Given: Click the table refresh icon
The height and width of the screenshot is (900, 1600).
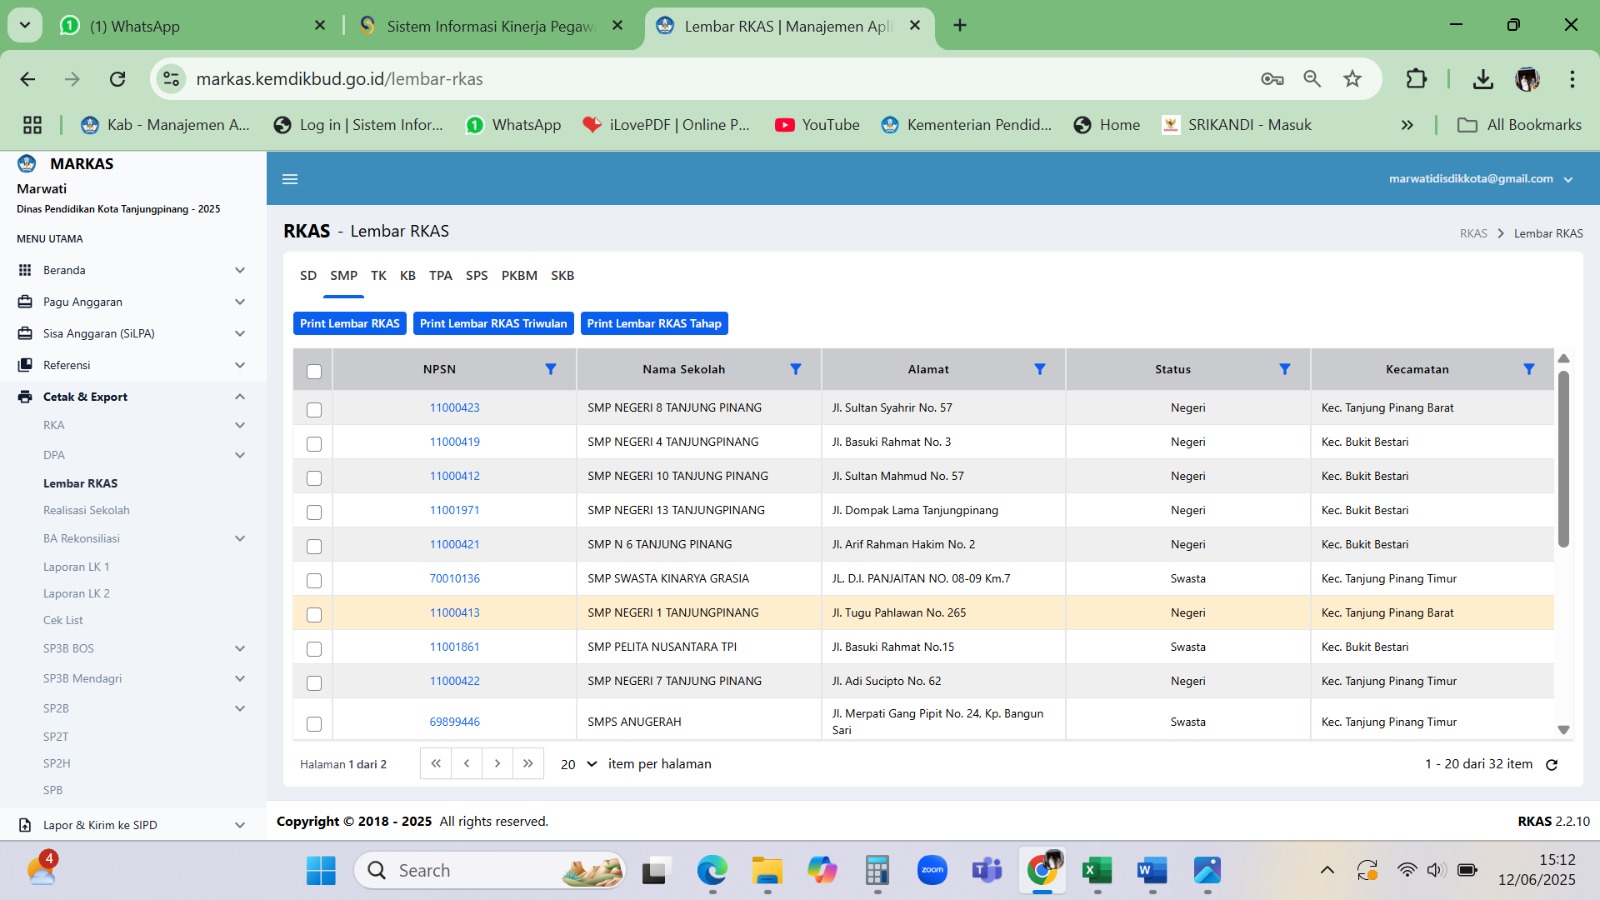Looking at the screenshot, I should click(1552, 765).
